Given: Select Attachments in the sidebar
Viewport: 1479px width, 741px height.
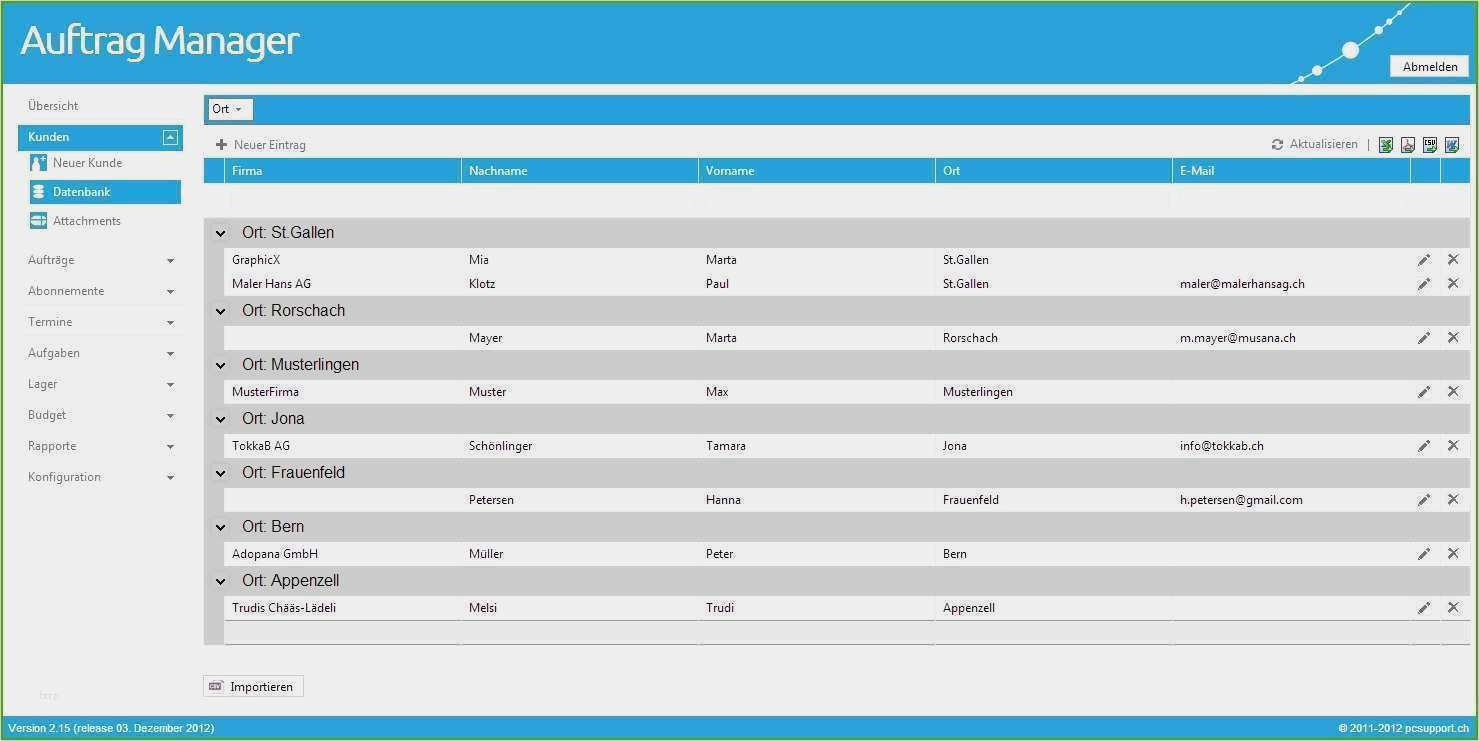Looking at the screenshot, I should 86,221.
